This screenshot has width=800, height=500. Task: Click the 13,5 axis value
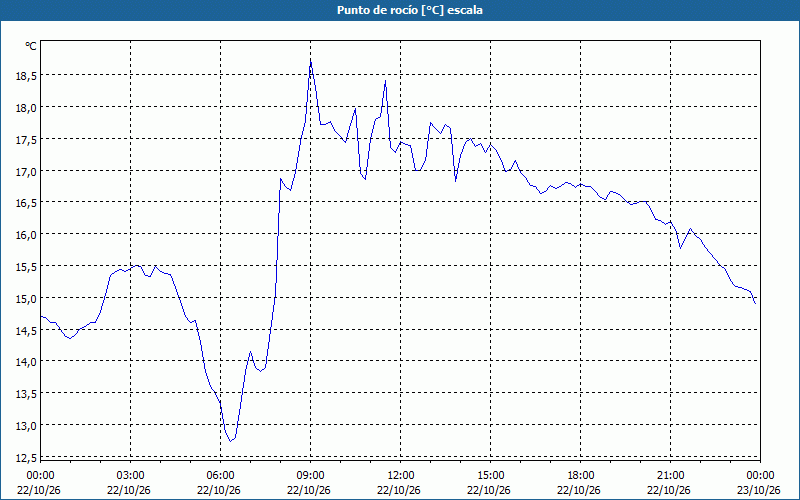26,394
